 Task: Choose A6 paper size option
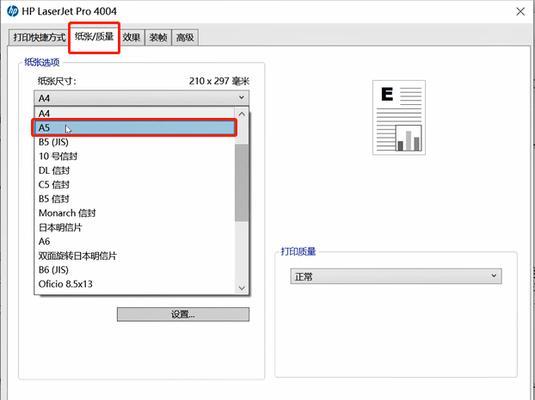click(x=135, y=241)
